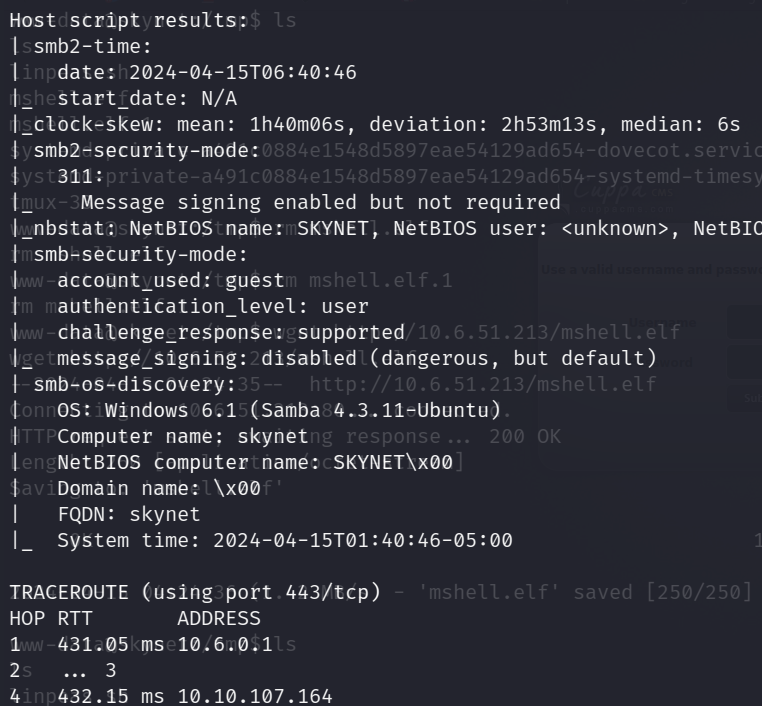Viewport: 762px width, 706px height.
Task: Select hop 1 address 10.6.0.1
Action: point(225,645)
